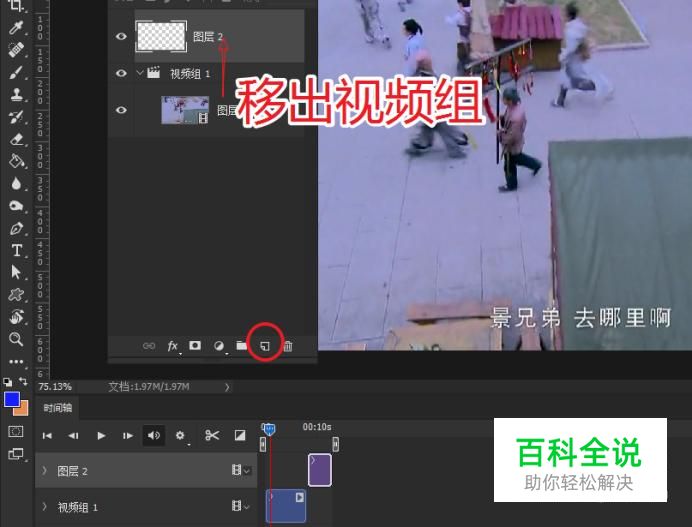Step to the previous frame
The width and height of the screenshot is (692, 527).
[73, 436]
